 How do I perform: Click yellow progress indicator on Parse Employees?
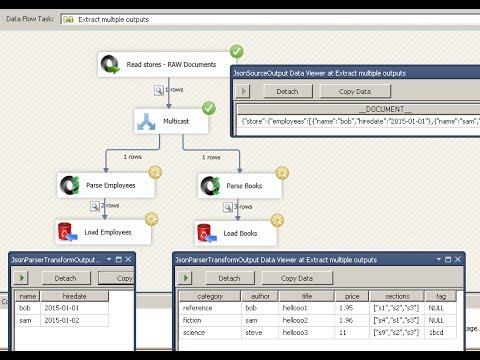click(x=155, y=172)
